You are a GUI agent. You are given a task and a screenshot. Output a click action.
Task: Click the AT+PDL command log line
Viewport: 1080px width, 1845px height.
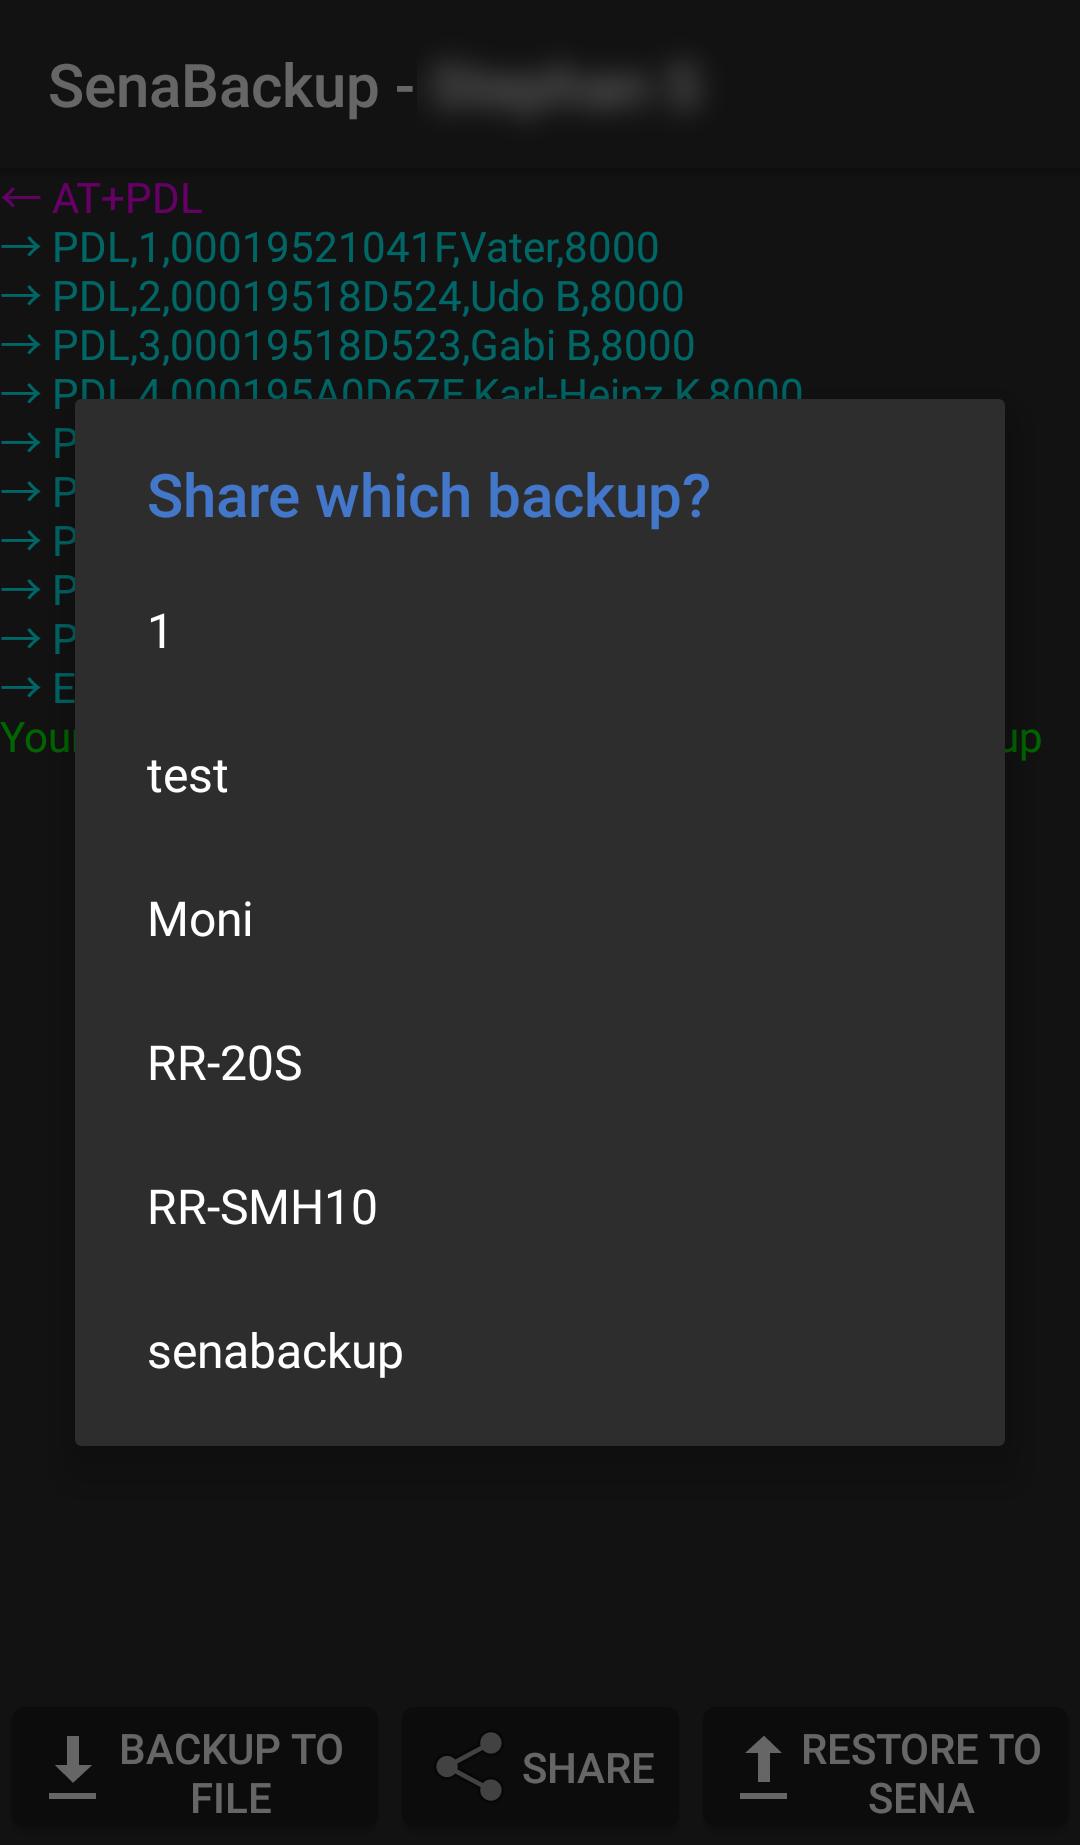point(127,199)
